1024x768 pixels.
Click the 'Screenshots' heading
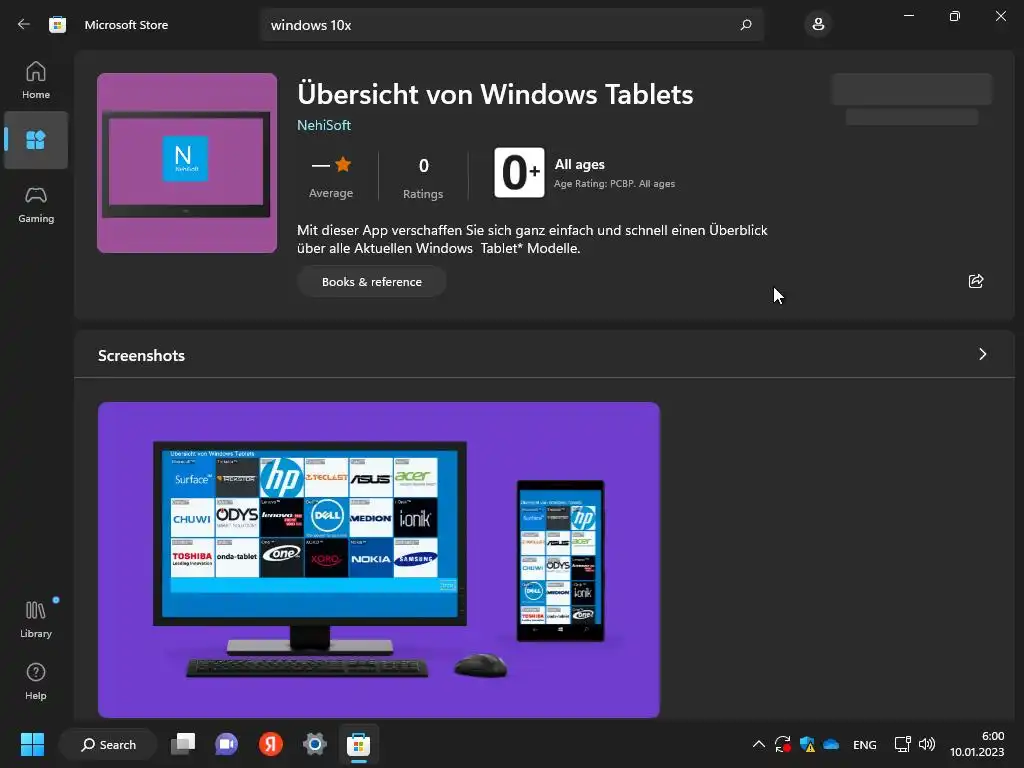click(x=141, y=355)
